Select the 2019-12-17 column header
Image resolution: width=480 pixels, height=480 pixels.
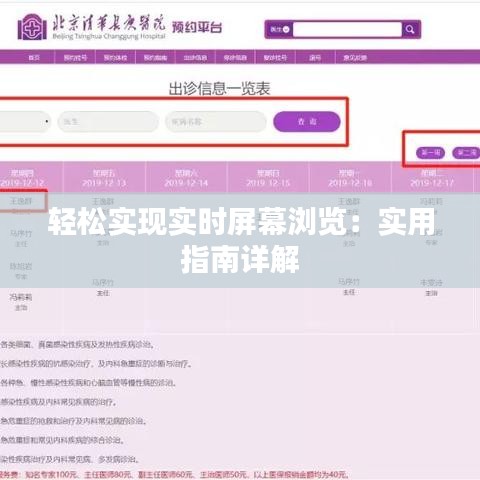[432, 178]
